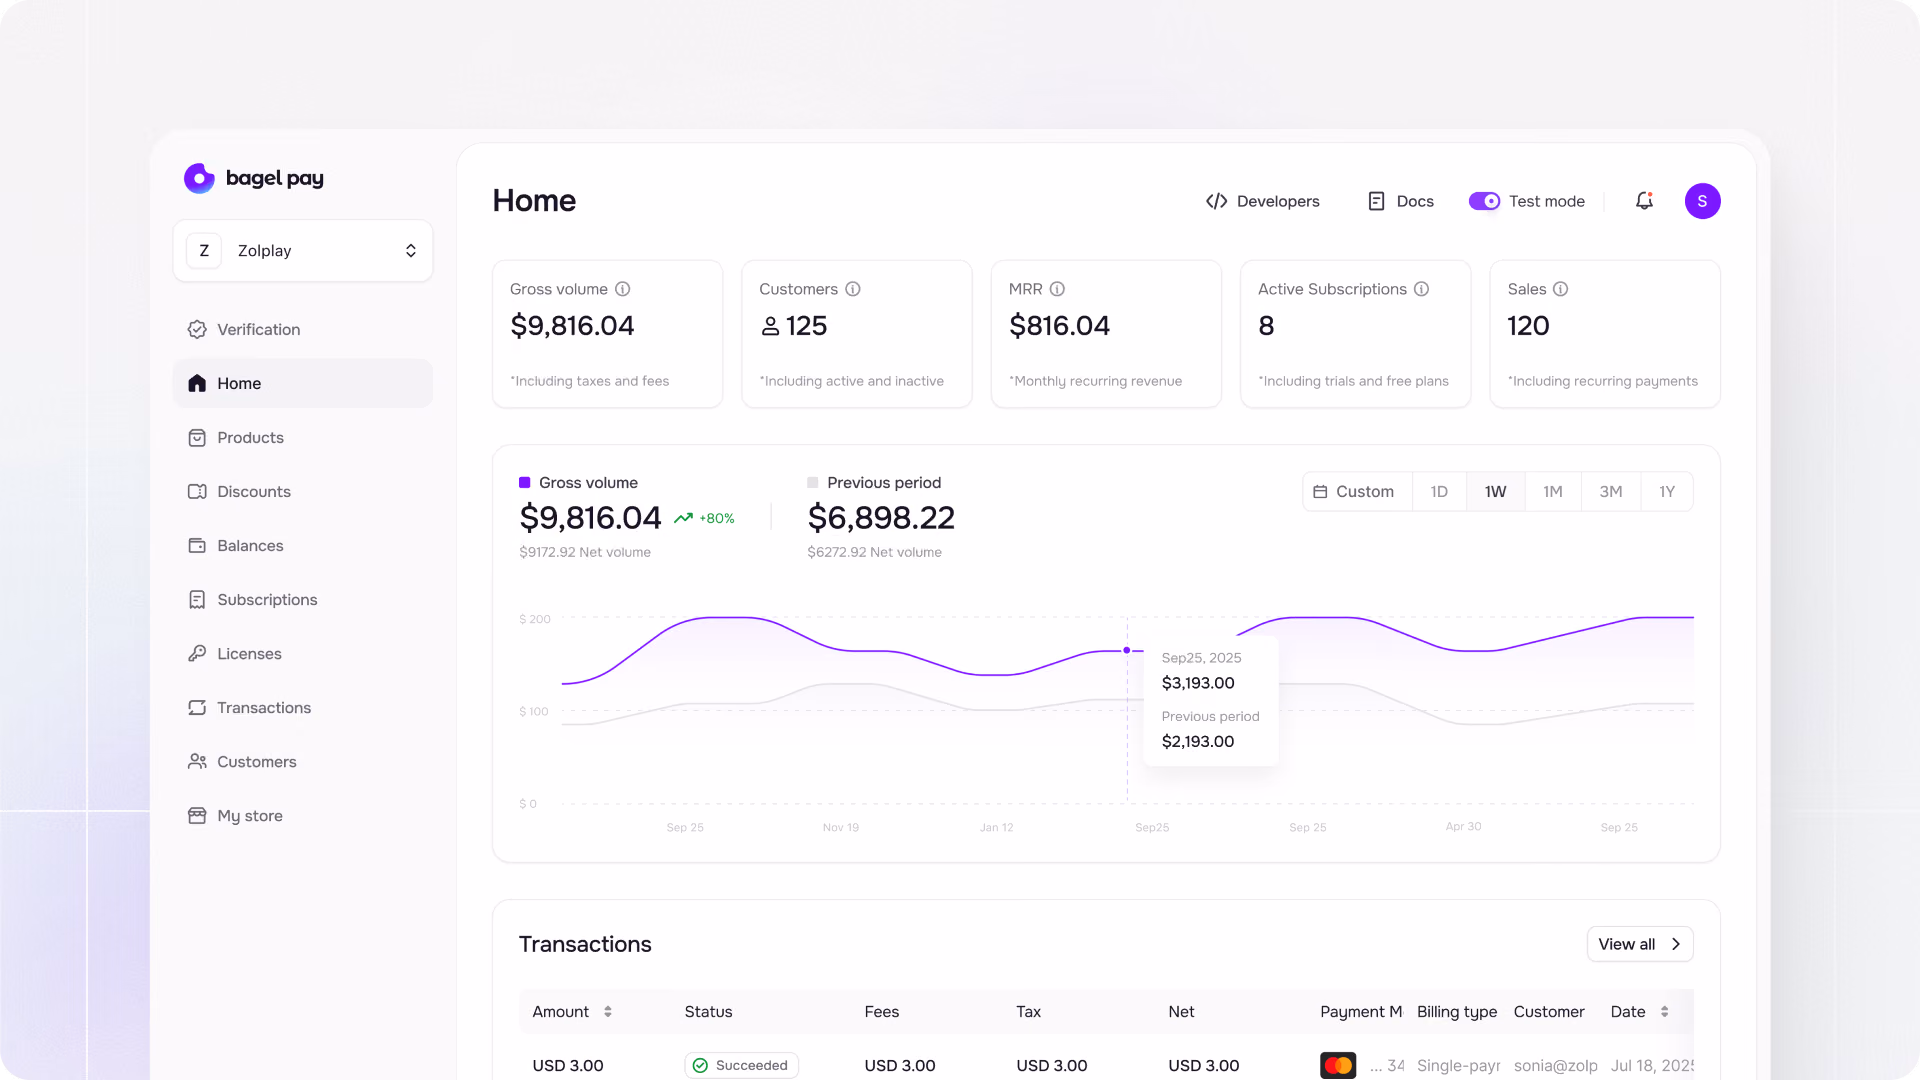
Task: Click the $3,193.00 tooltip value
Action: pos(1198,683)
